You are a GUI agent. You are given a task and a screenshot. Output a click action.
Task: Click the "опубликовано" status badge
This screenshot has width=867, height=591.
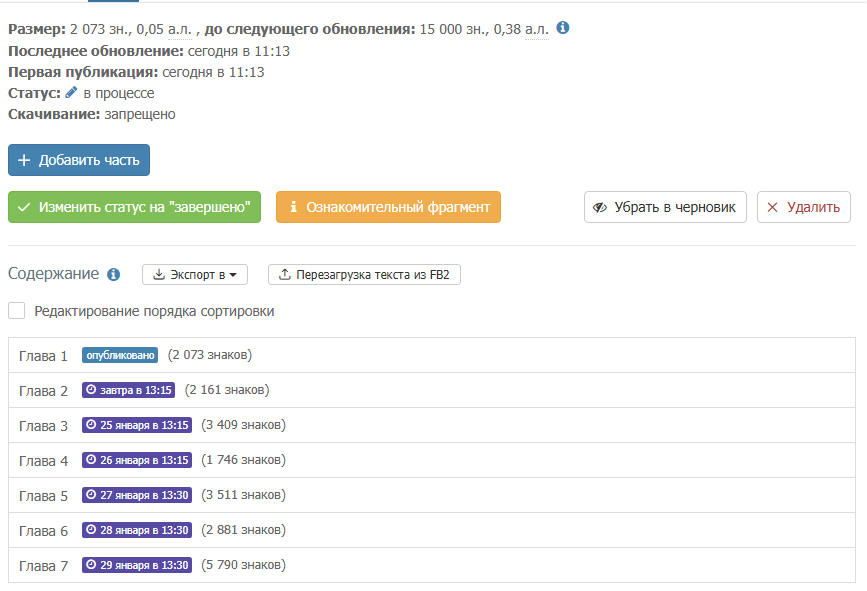[120, 355]
